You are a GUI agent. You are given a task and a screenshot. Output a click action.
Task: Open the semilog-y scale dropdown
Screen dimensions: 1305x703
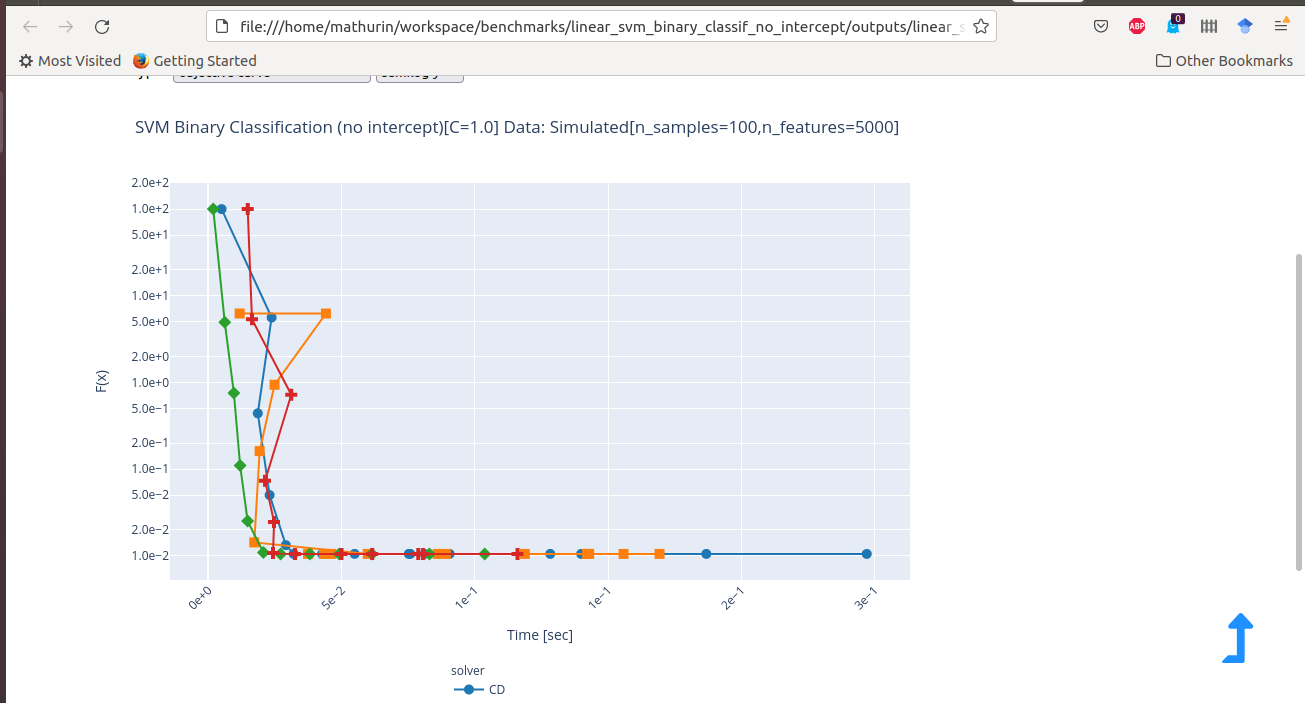tap(419, 73)
